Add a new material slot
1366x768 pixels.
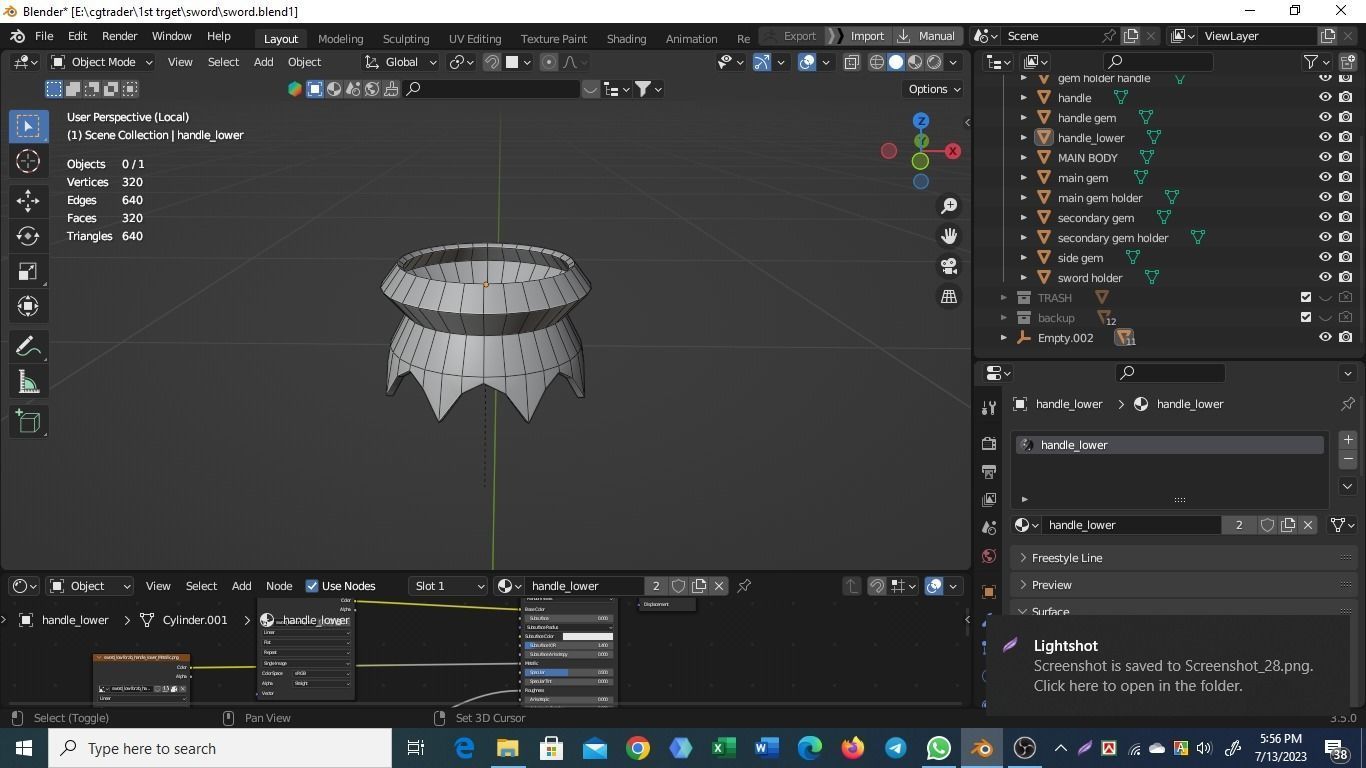pos(1348,440)
